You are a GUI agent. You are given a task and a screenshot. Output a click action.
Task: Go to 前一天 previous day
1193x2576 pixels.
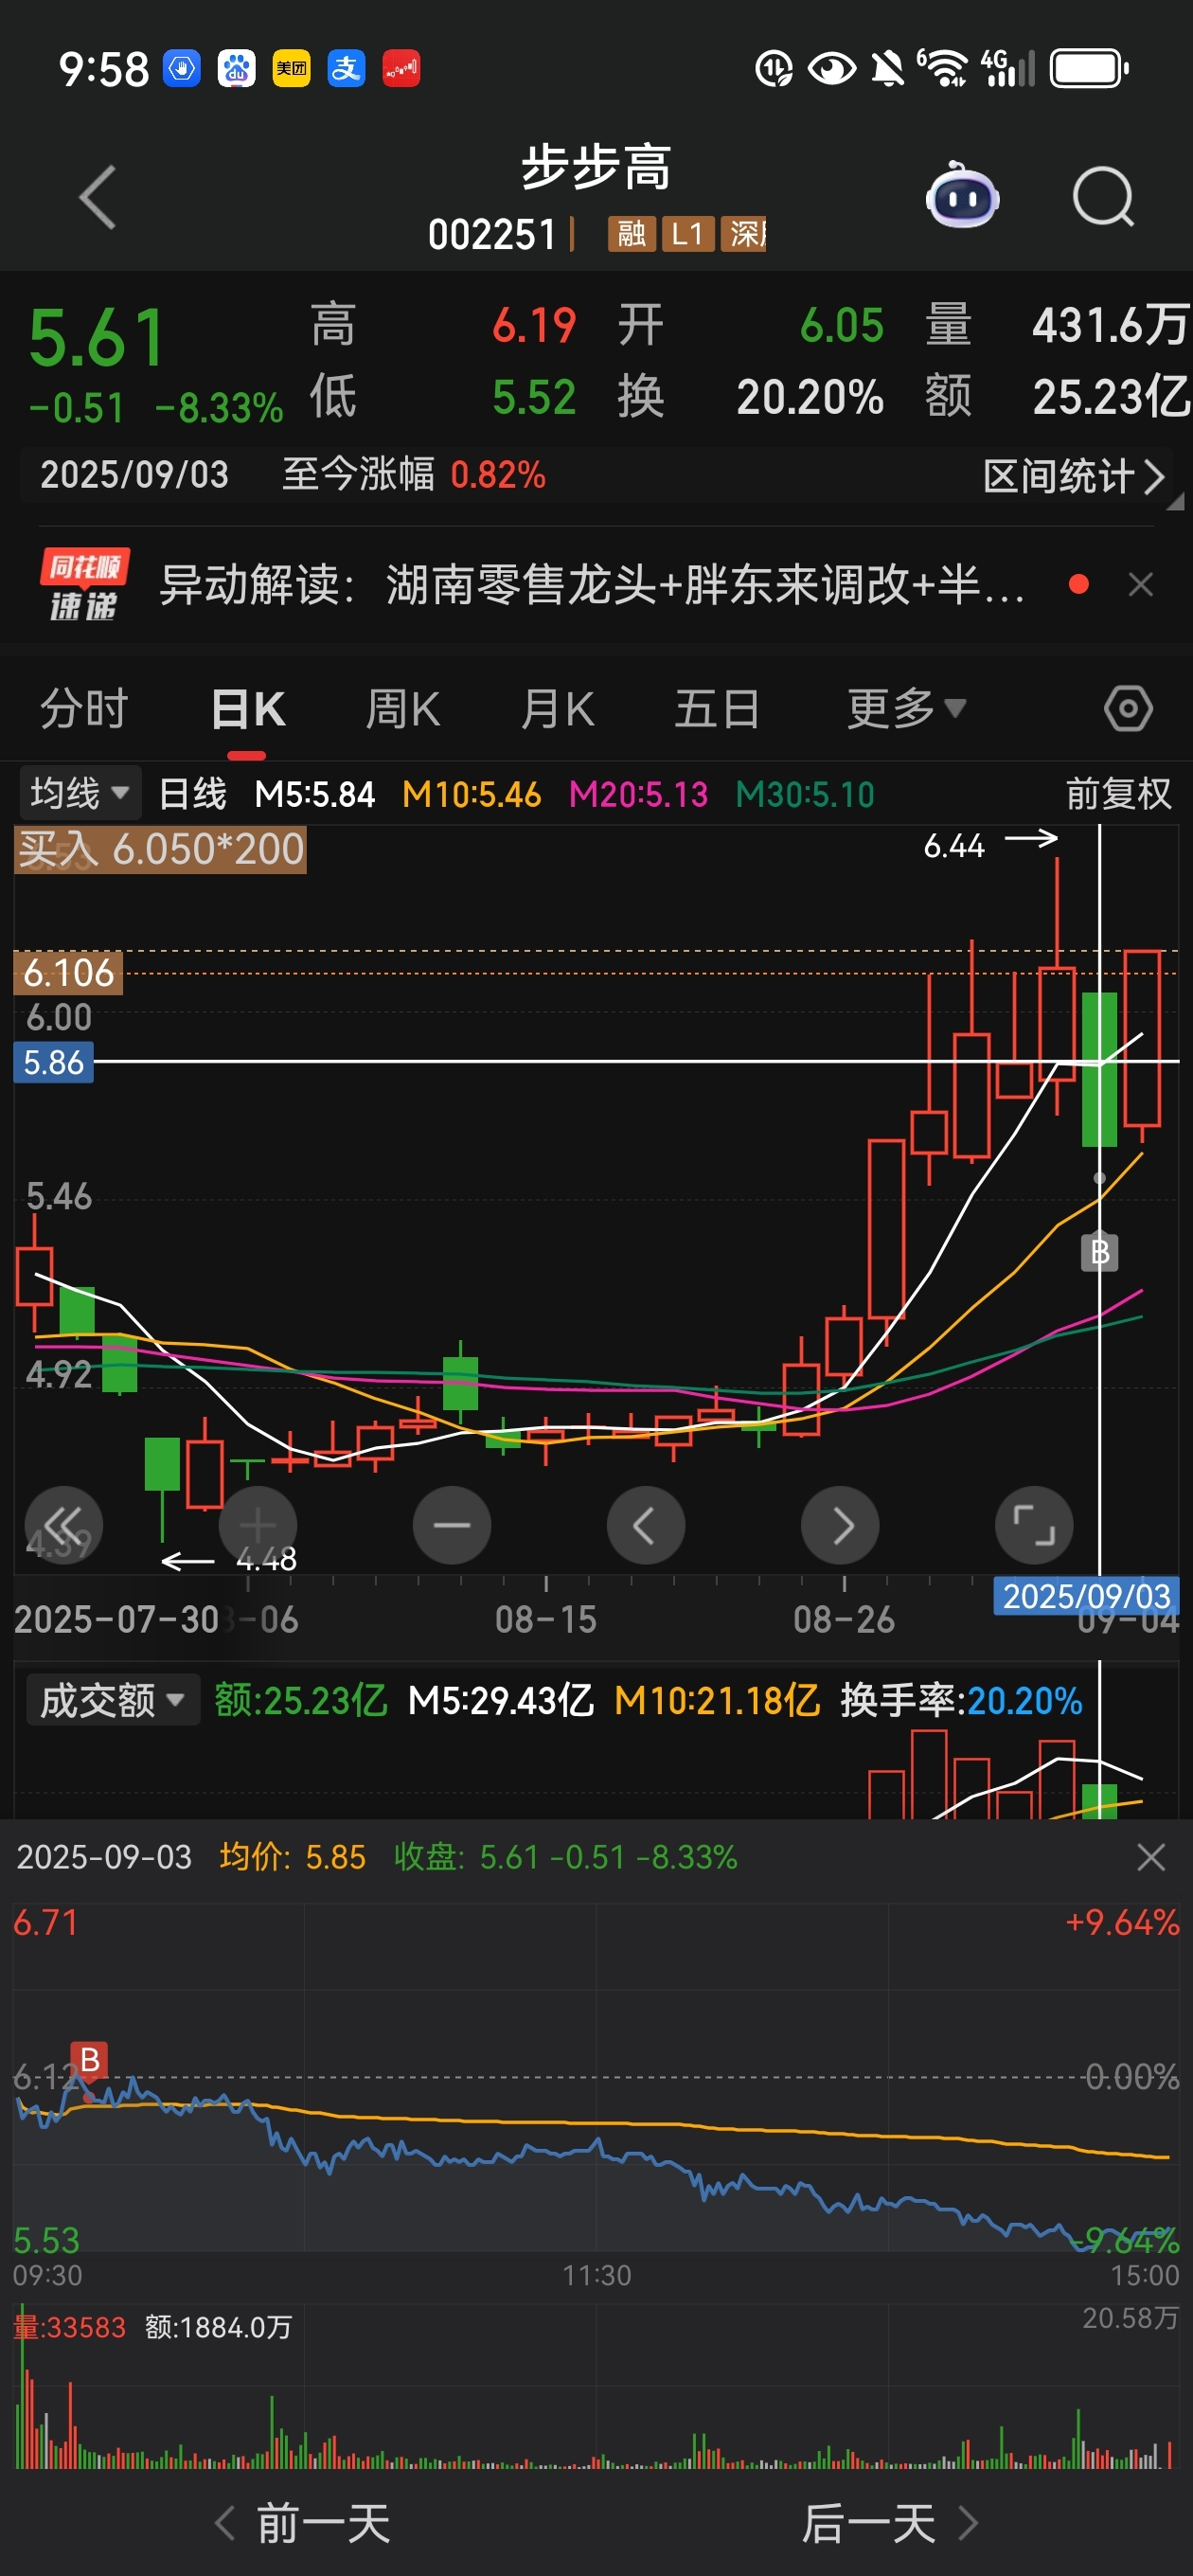[304, 2523]
